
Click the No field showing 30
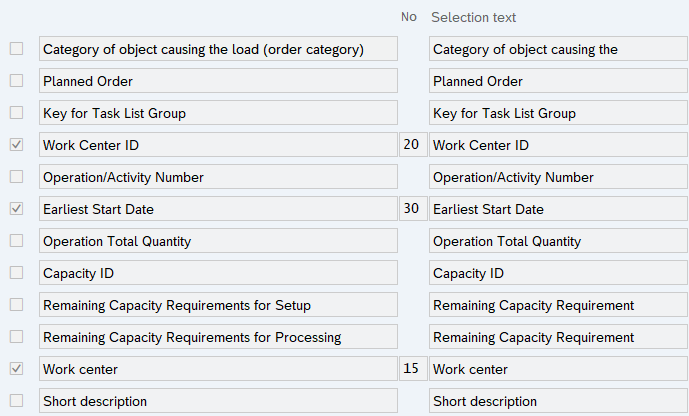411,209
